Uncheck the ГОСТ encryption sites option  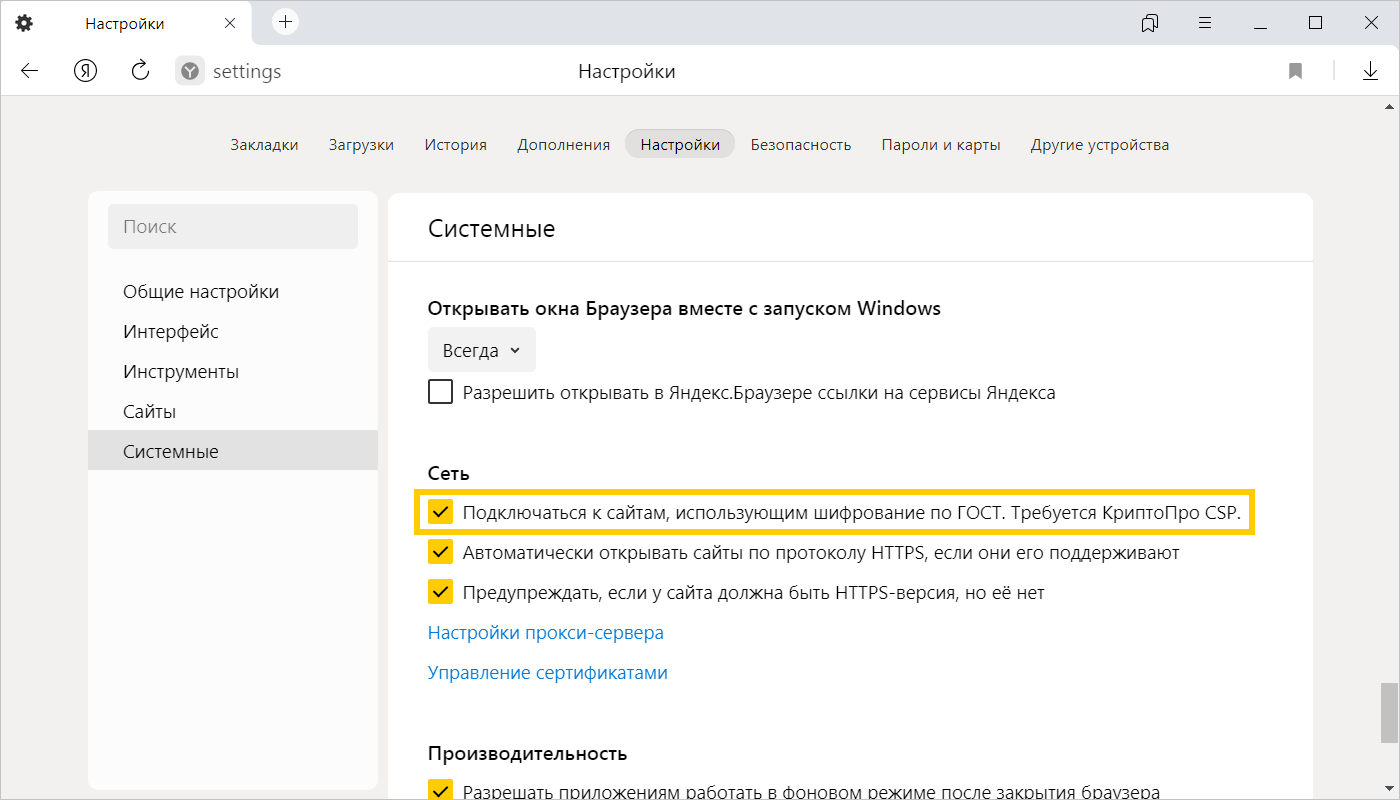tap(440, 512)
